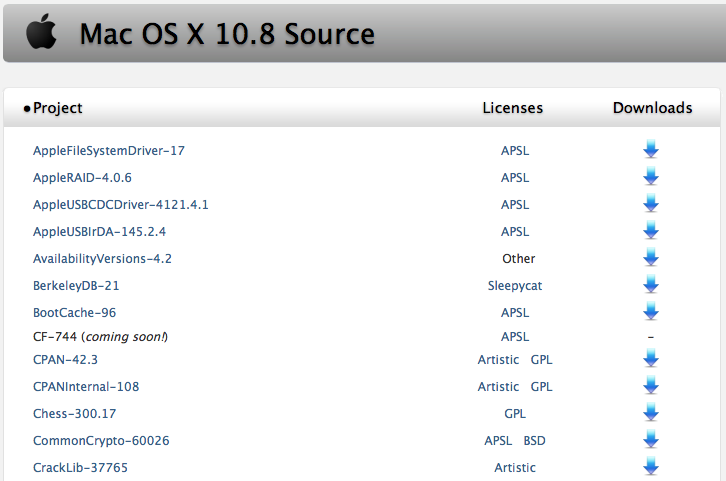
Task: Click the Downloads column header
Action: click(652, 108)
